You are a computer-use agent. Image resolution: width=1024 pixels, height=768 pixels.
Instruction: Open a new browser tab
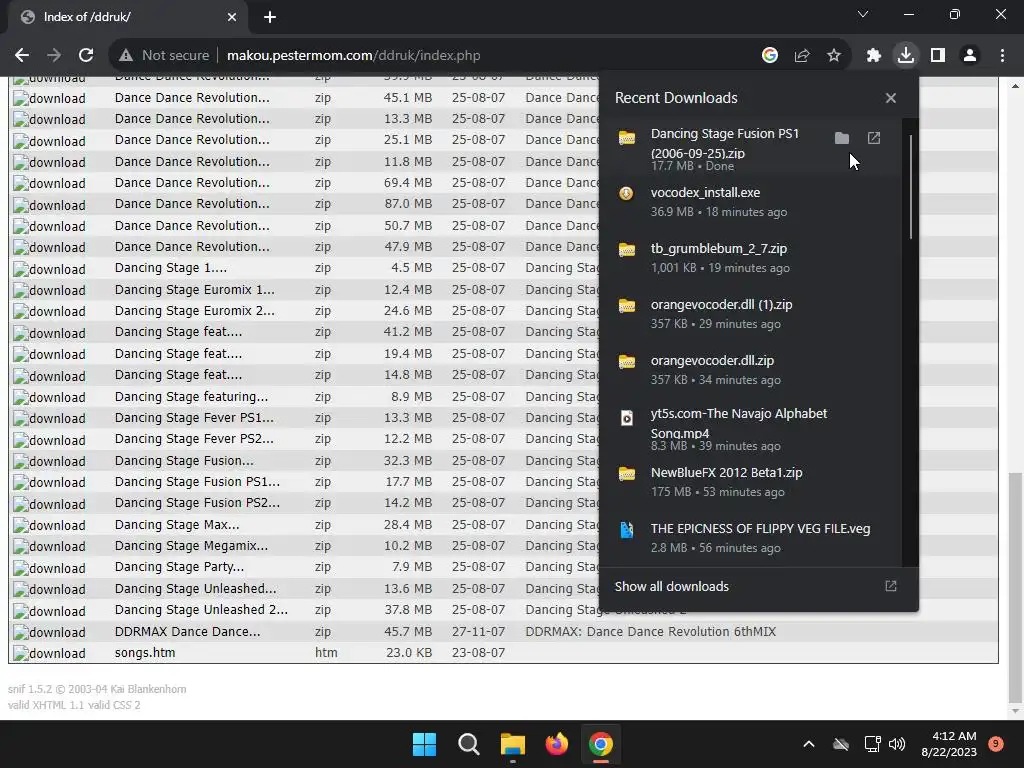tap(270, 17)
